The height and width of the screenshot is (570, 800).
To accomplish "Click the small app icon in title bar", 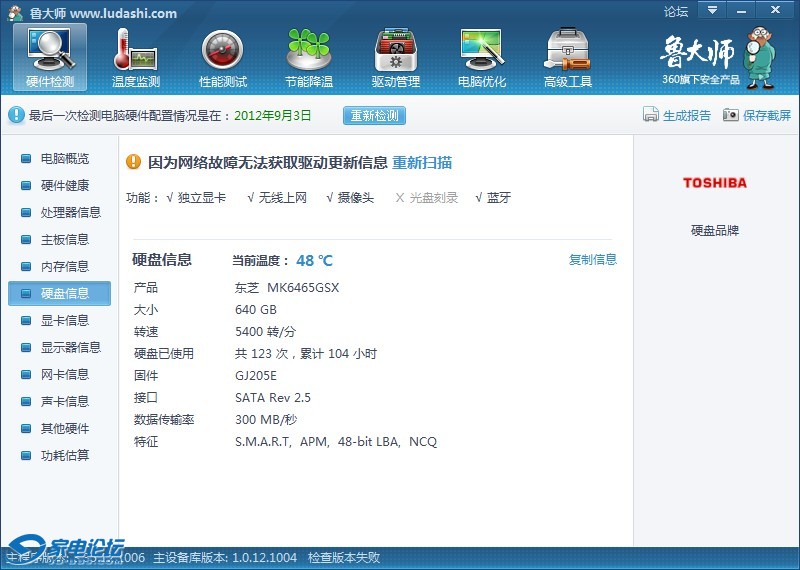I will point(15,13).
